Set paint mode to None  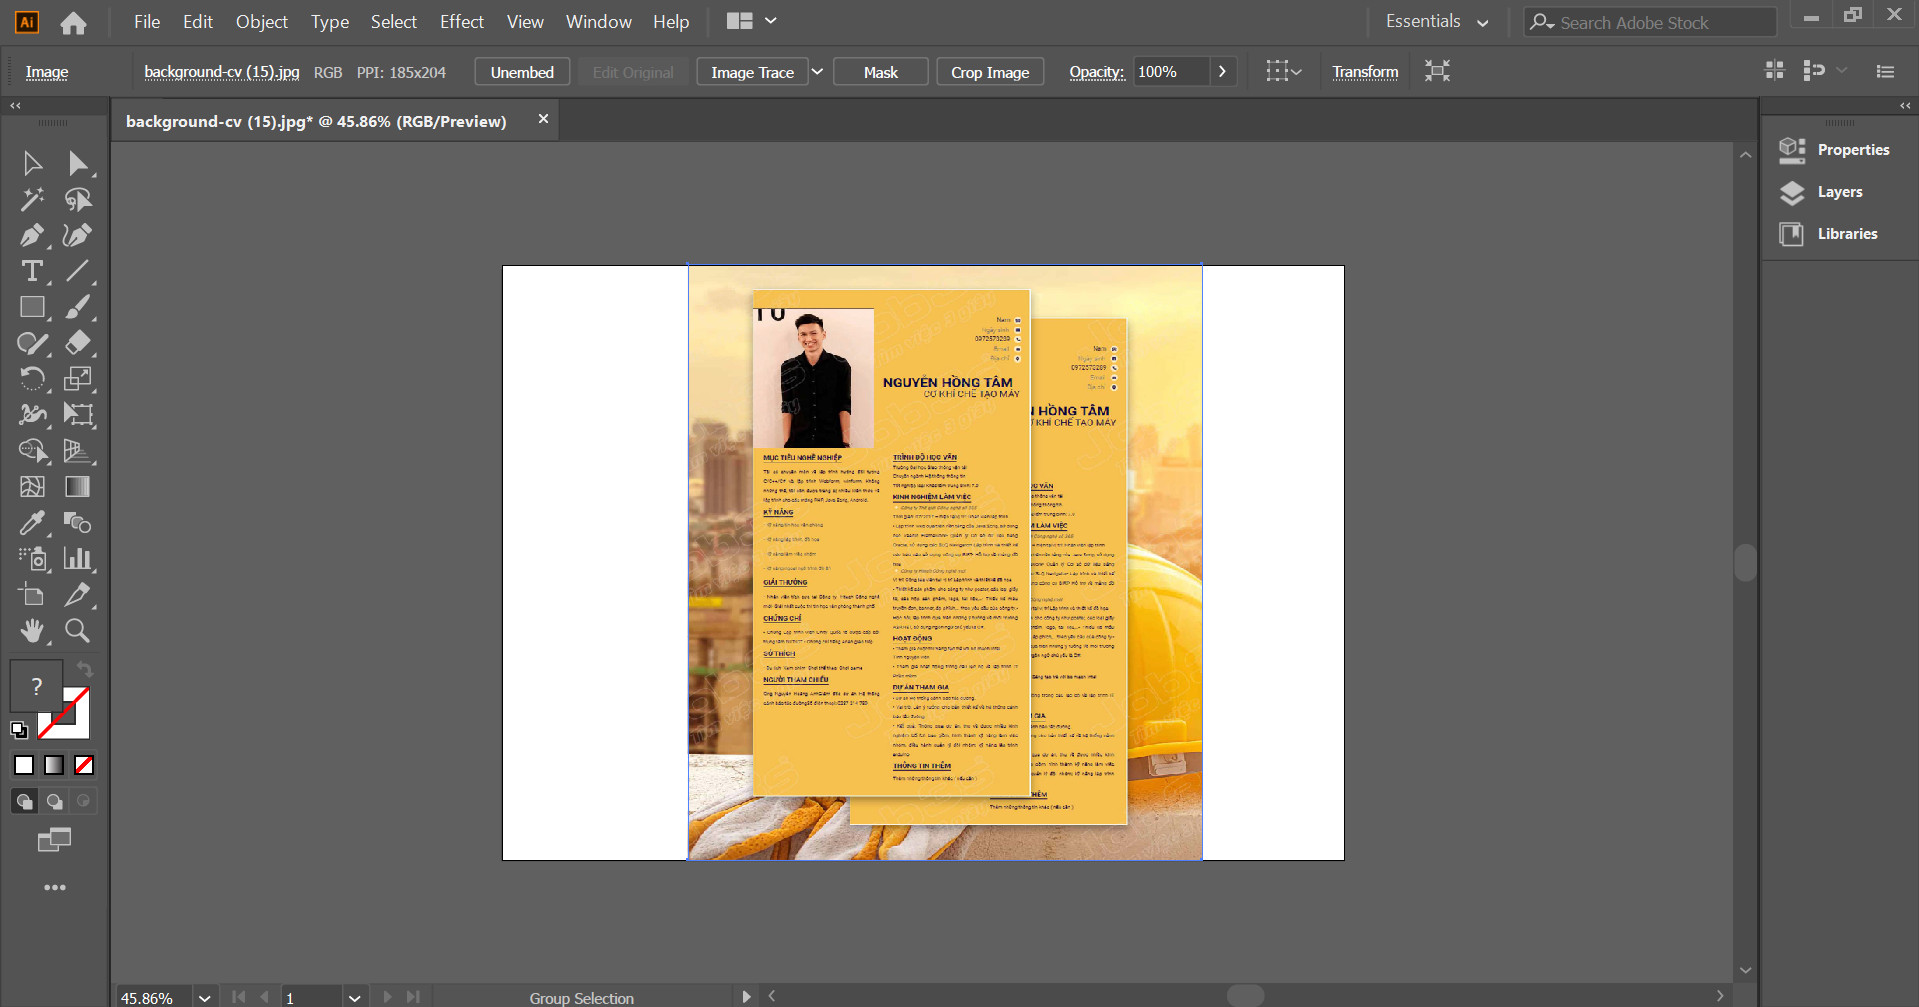(x=84, y=765)
